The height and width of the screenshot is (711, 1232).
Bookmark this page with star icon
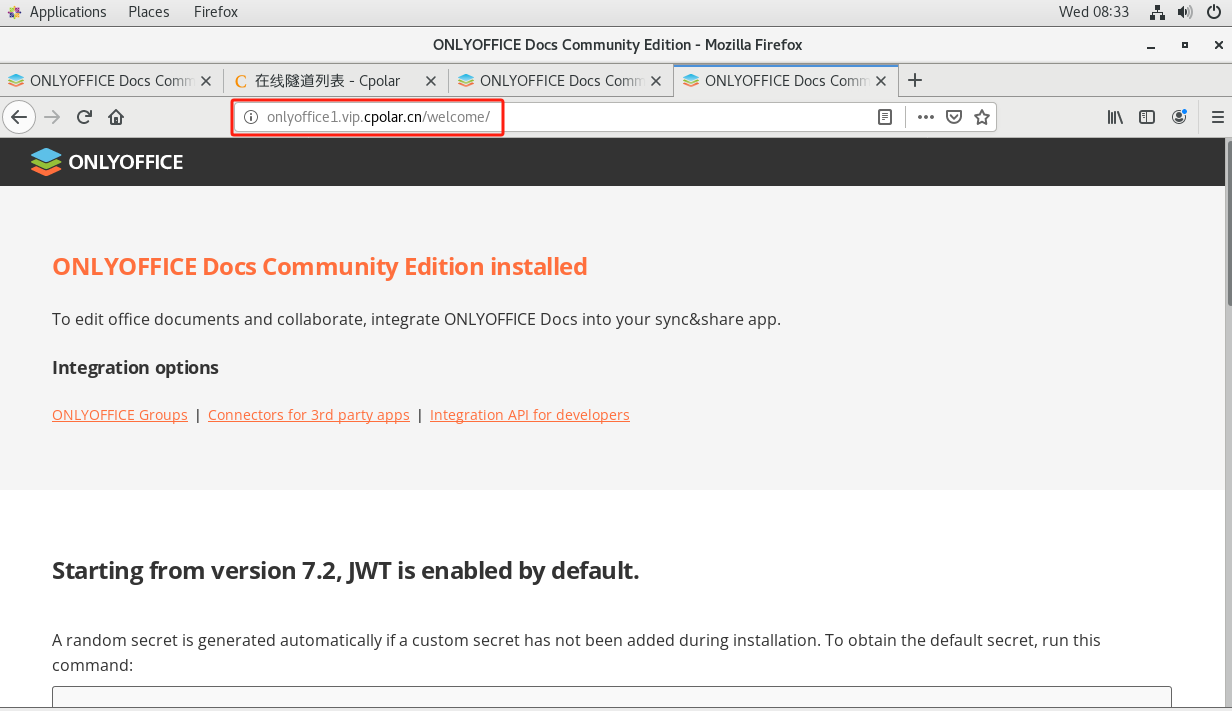point(982,117)
